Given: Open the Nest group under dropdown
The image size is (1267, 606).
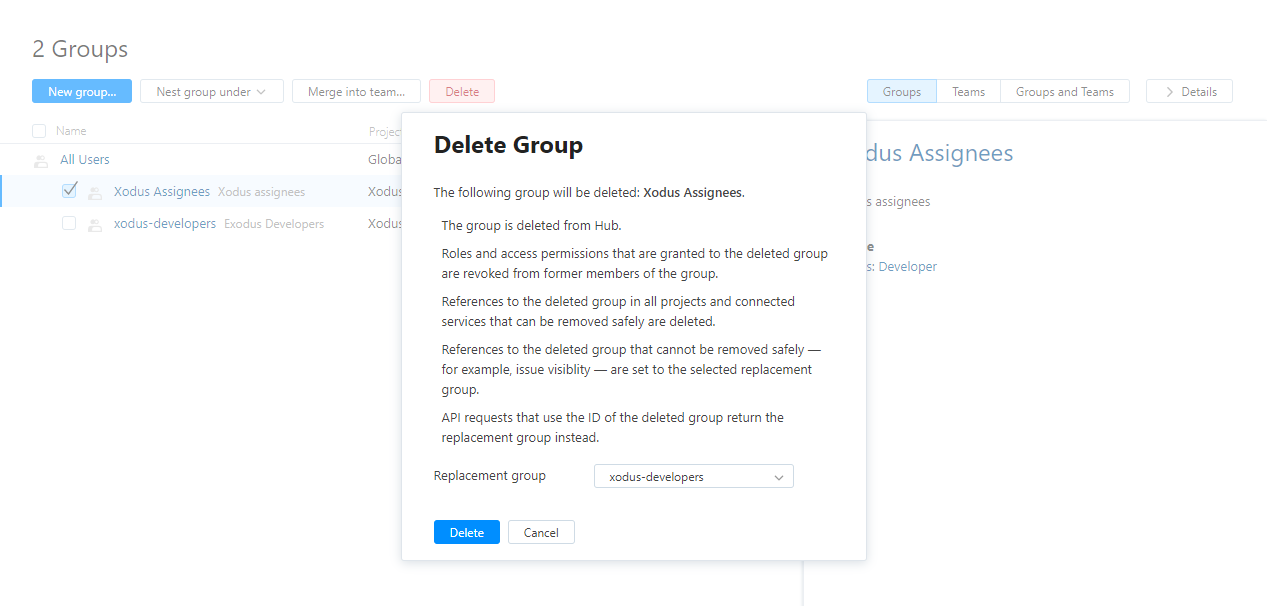Looking at the screenshot, I should coord(211,91).
